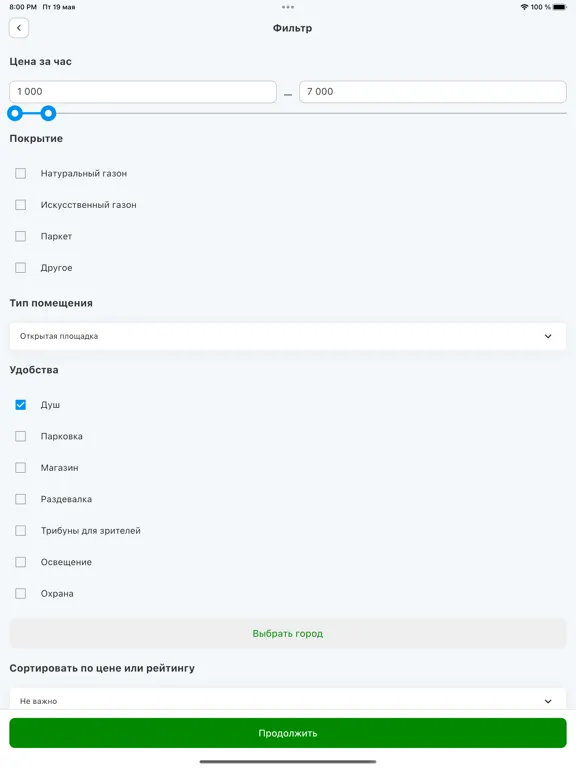The image size is (576, 768).
Task: Click the right price slider handle
Action: (x=48, y=114)
